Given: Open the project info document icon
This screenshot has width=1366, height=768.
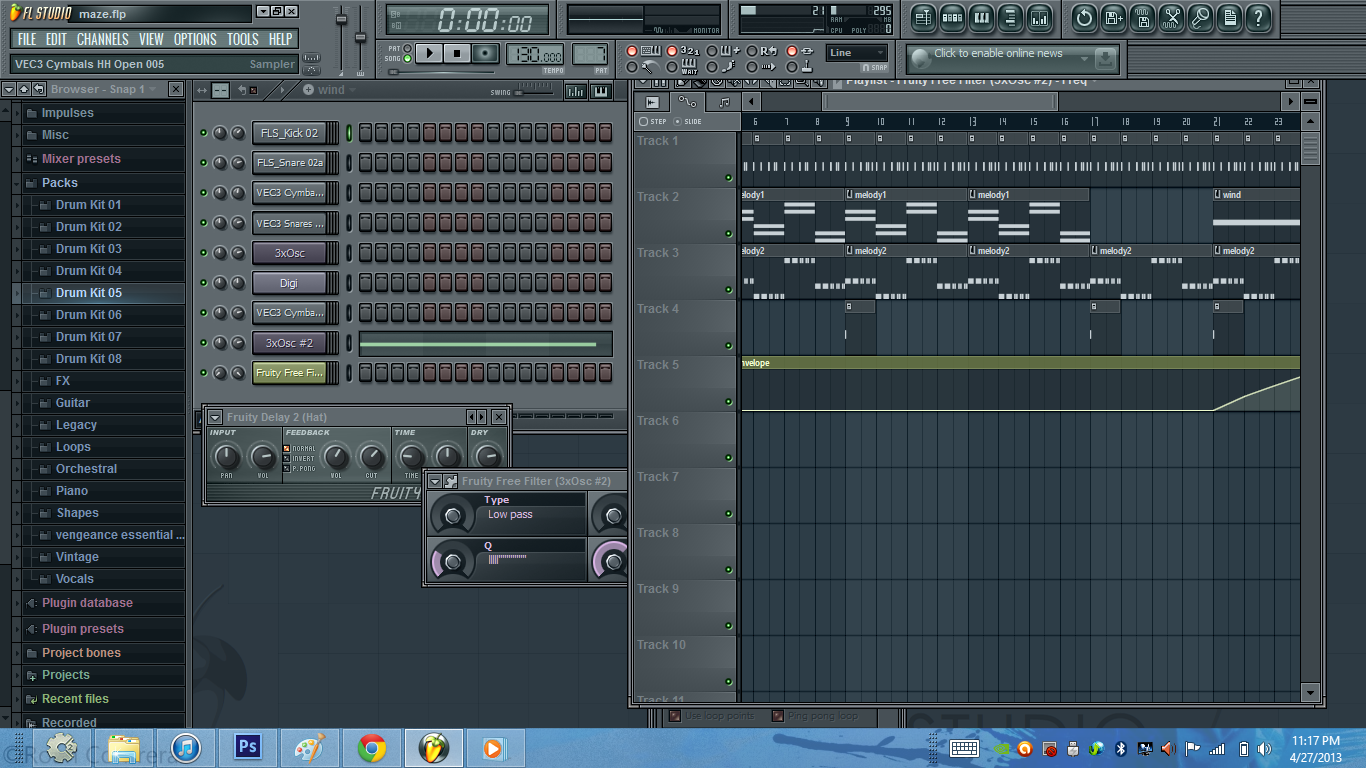Looking at the screenshot, I should click(1229, 17).
